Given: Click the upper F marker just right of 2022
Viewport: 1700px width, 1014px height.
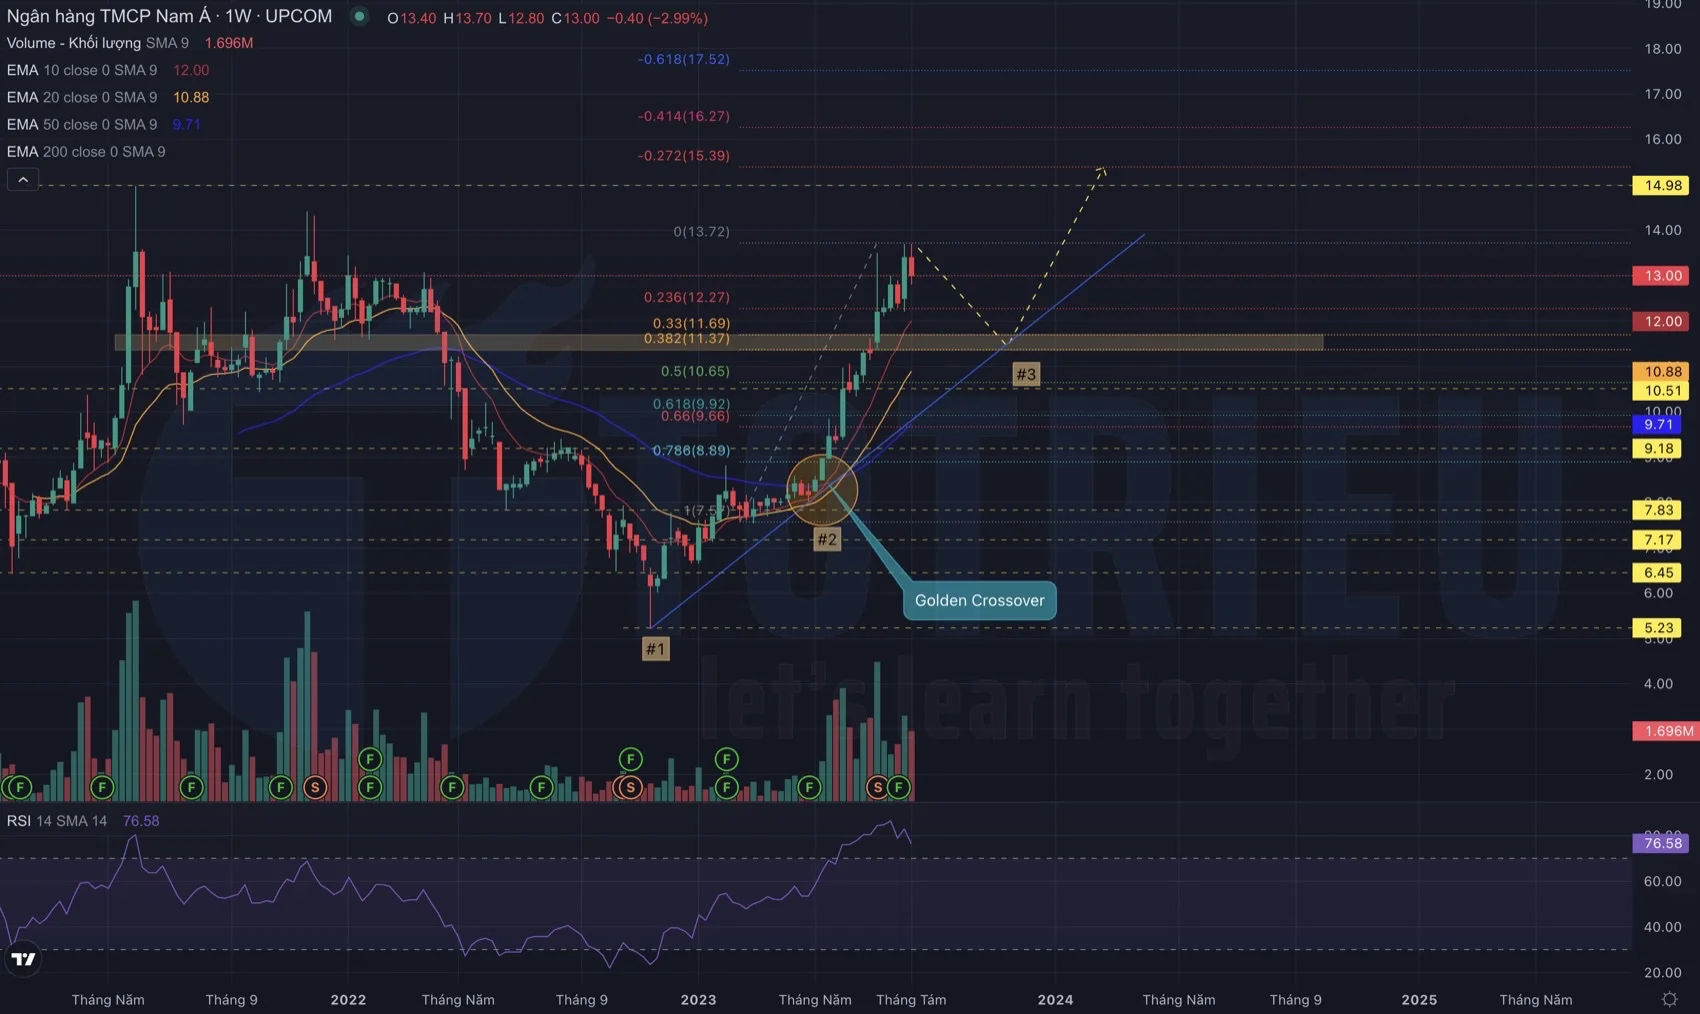Looking at the screenshot, I should (x=370, y=759).
